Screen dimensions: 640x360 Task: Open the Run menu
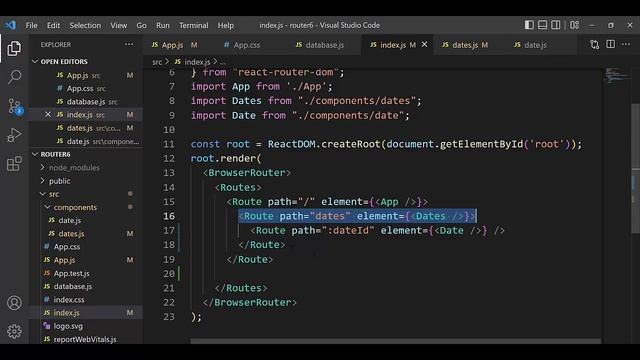162,25
